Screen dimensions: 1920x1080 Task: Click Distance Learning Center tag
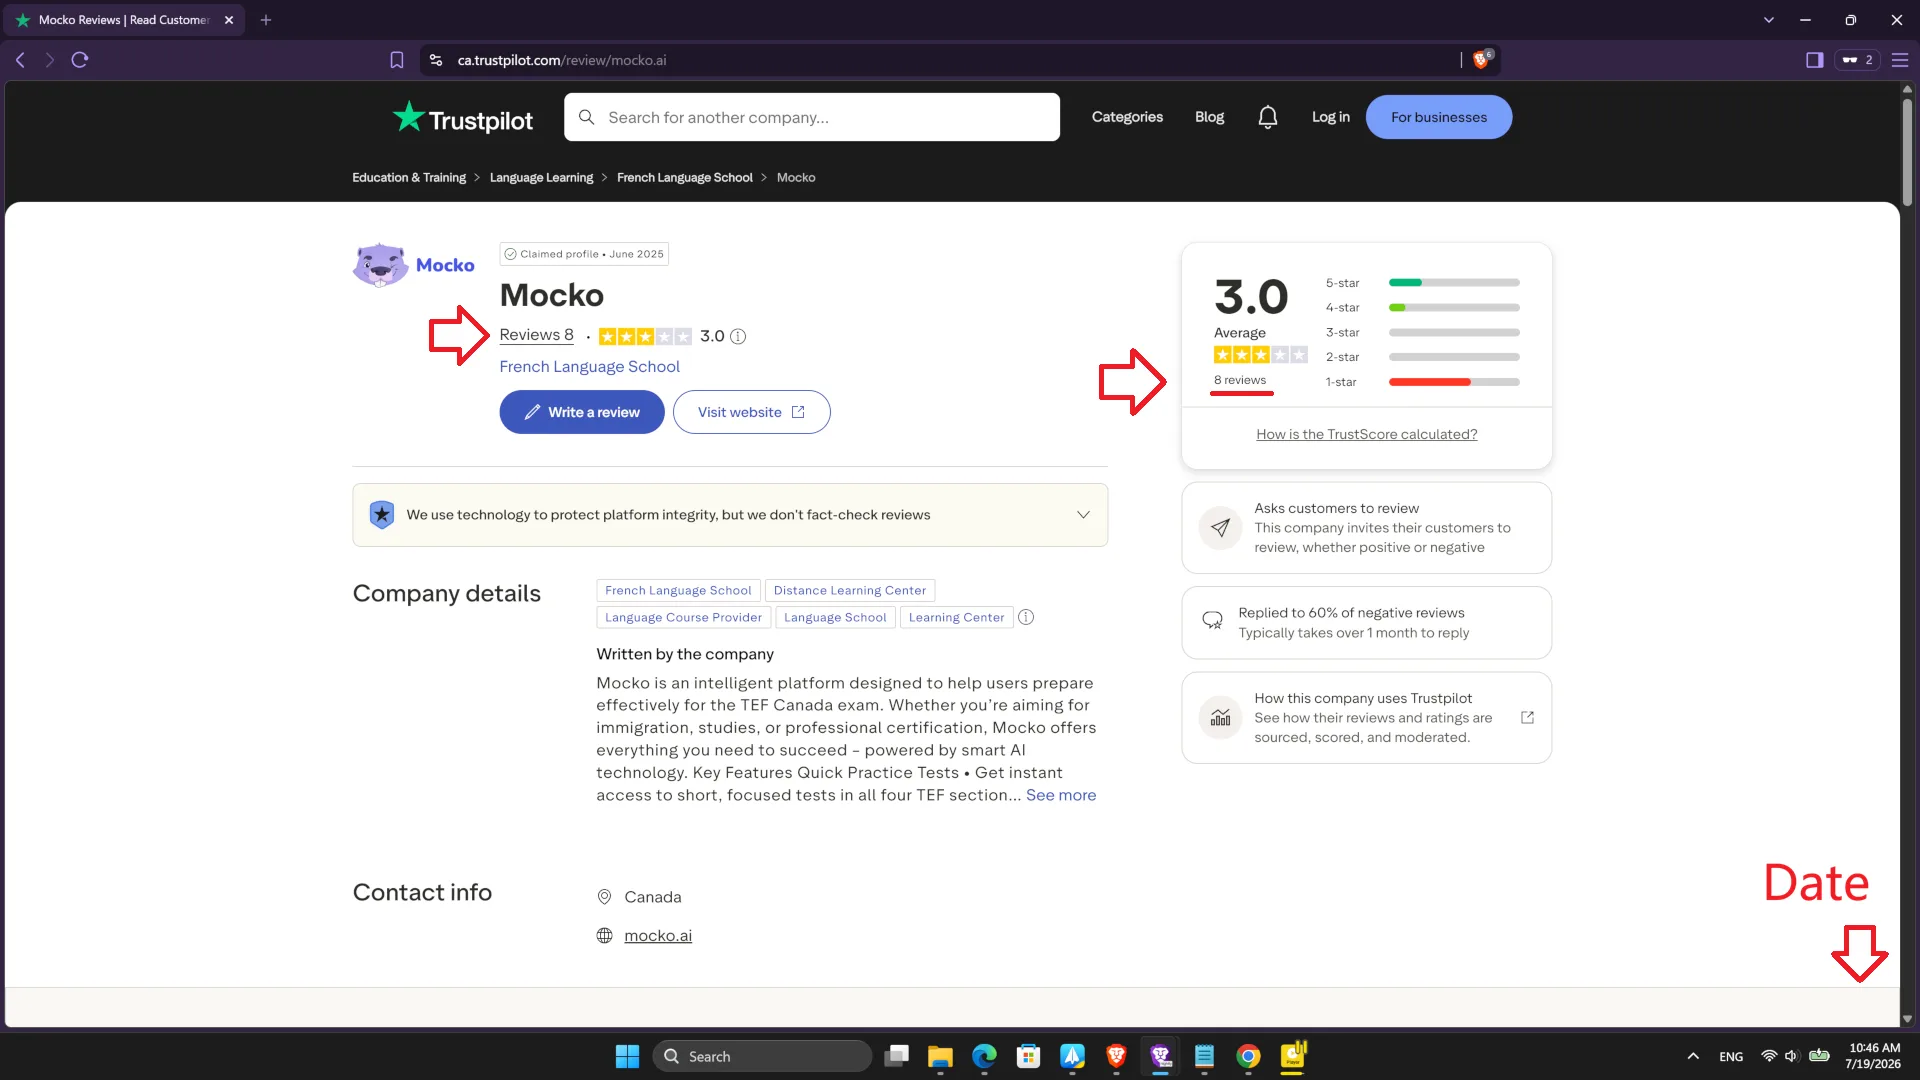click(x=849, y=591)
